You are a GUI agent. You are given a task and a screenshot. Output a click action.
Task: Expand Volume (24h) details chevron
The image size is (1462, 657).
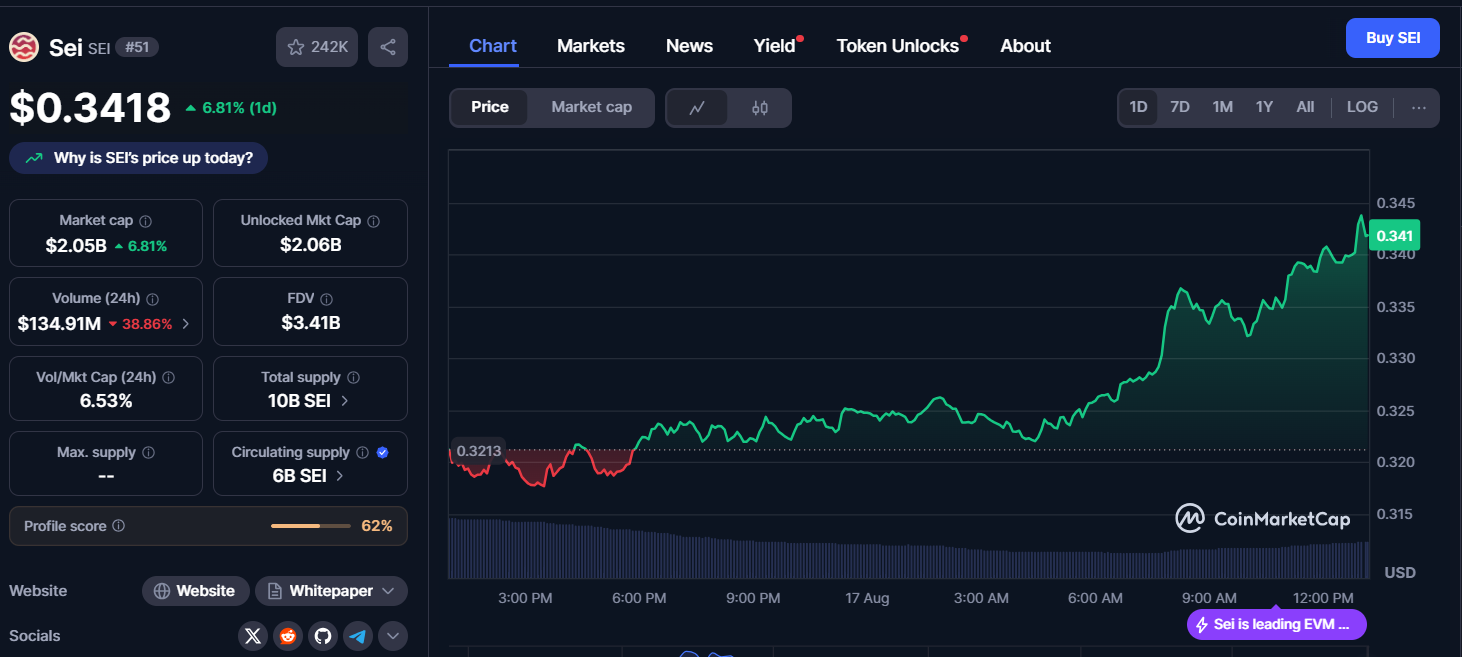[185, 324]
